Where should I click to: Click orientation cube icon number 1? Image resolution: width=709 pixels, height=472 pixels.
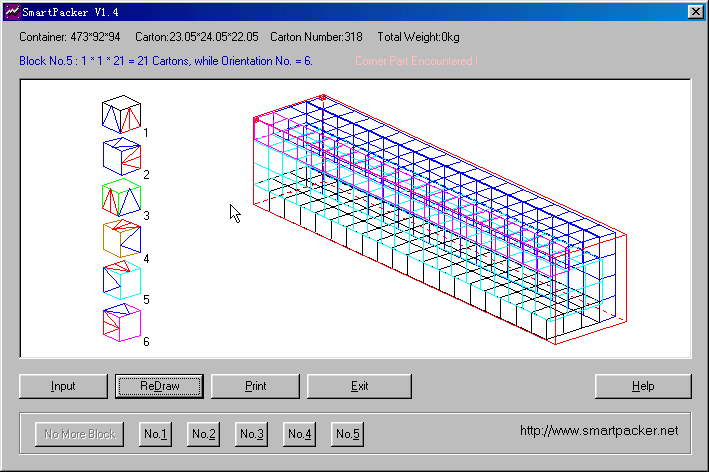pyautogui.click(x=121, y=114)
